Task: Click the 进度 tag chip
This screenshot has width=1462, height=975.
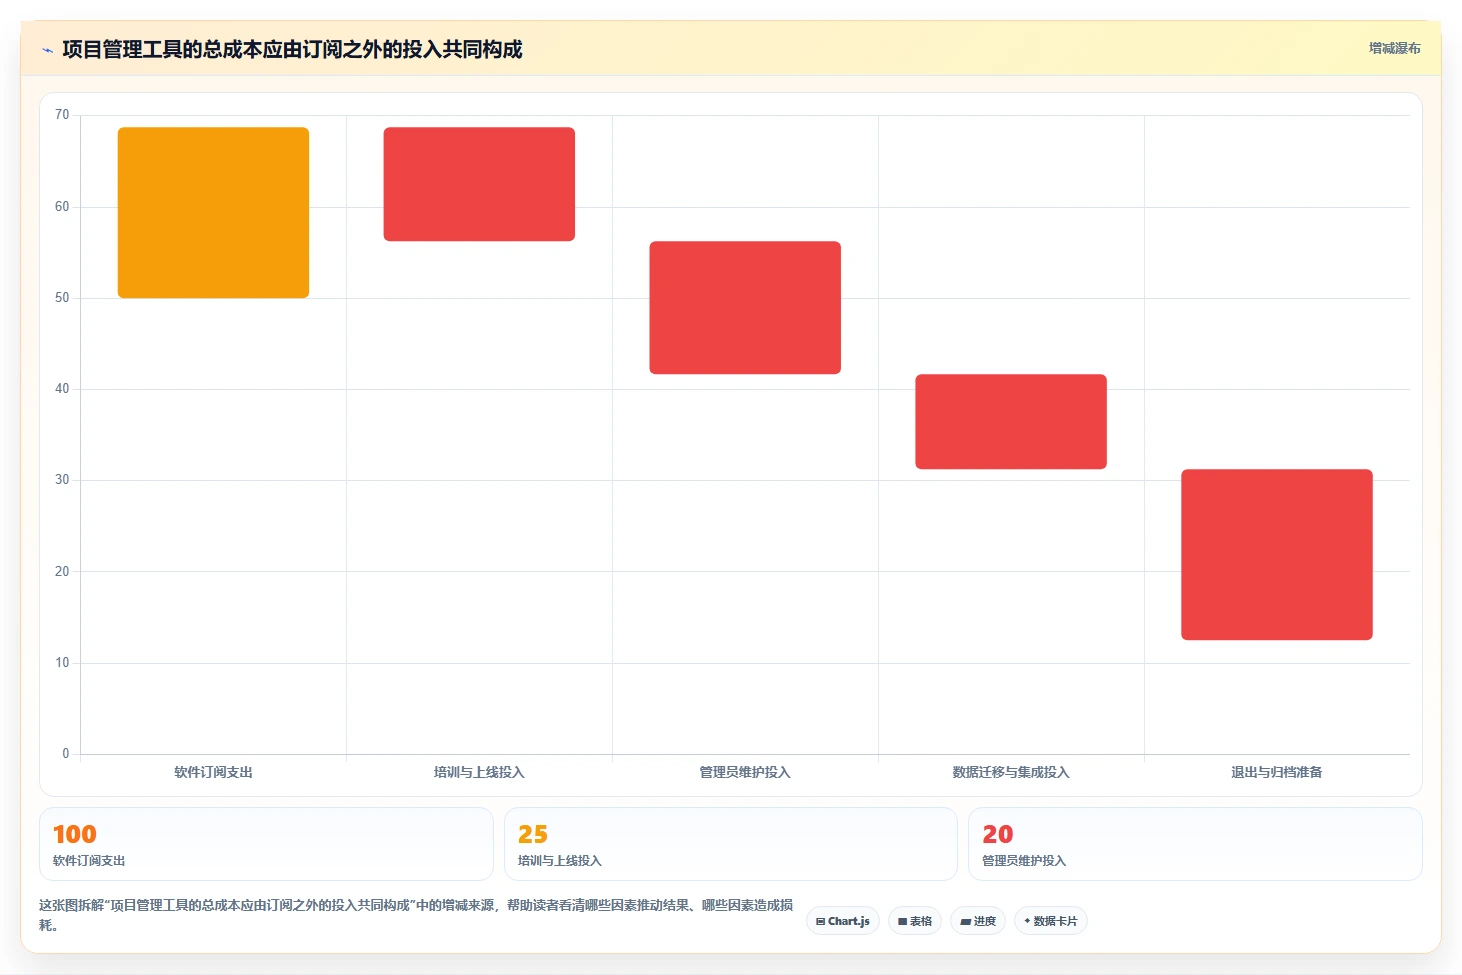Action: pos(978,921)
